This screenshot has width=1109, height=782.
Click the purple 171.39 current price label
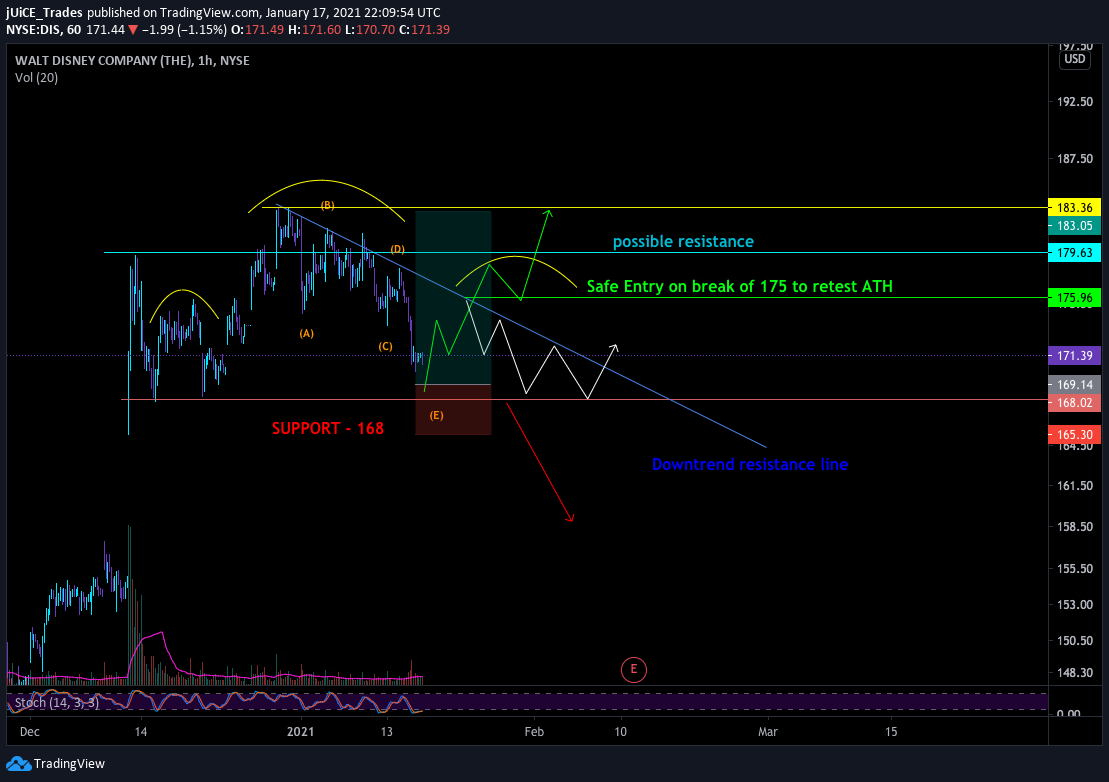pyautogui.click(x=1074, y=356)
